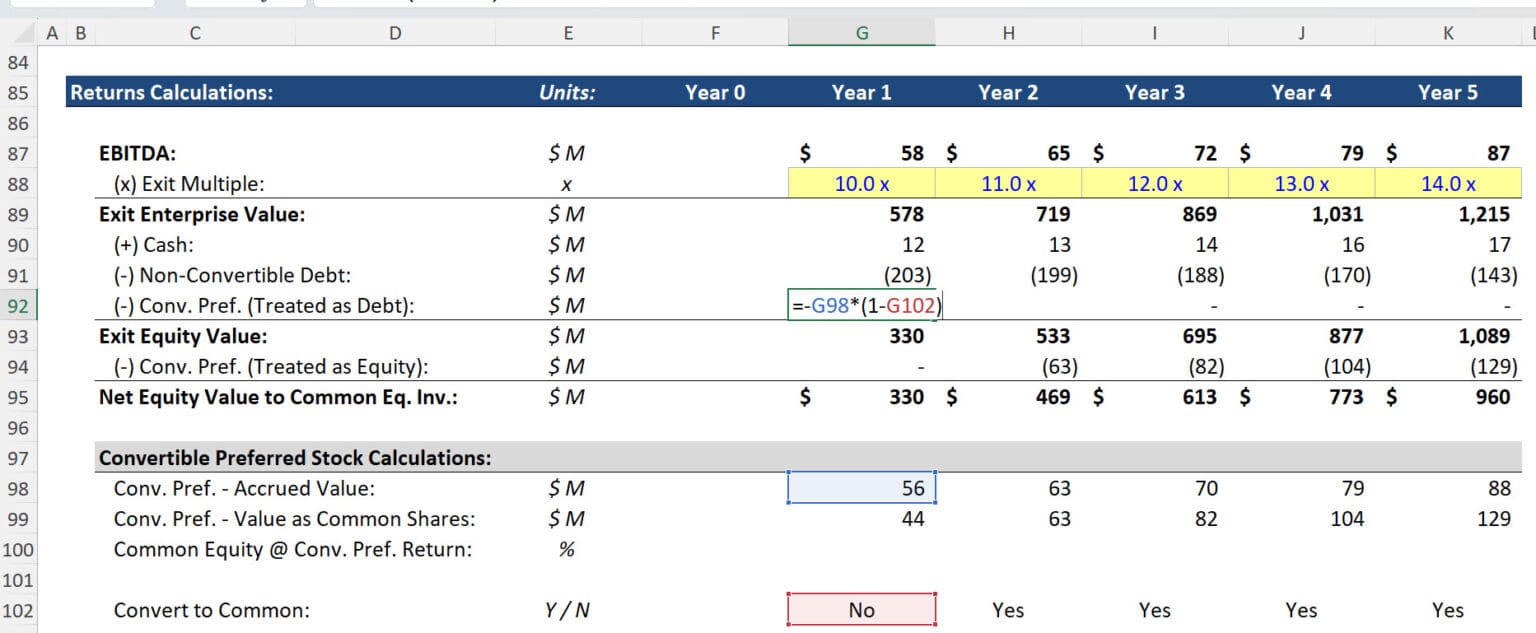Click the yellow 10.0x Exit Multiple cell
The image size is (1536, 633).
click(861, 184)
